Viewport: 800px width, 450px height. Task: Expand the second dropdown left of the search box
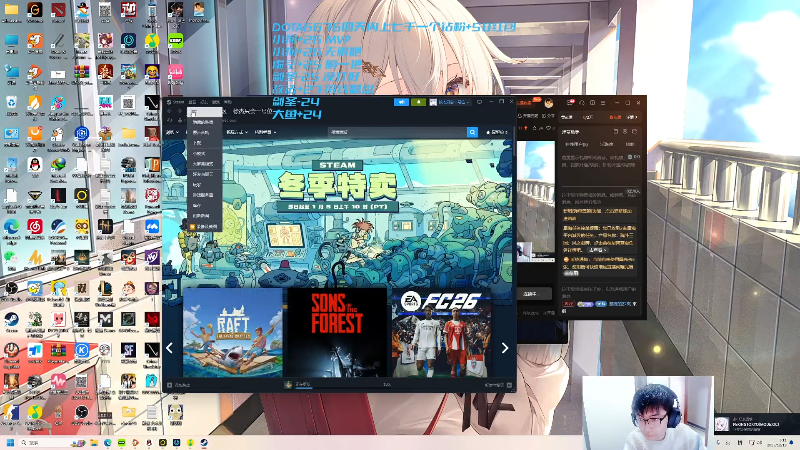tap(237, 132)
